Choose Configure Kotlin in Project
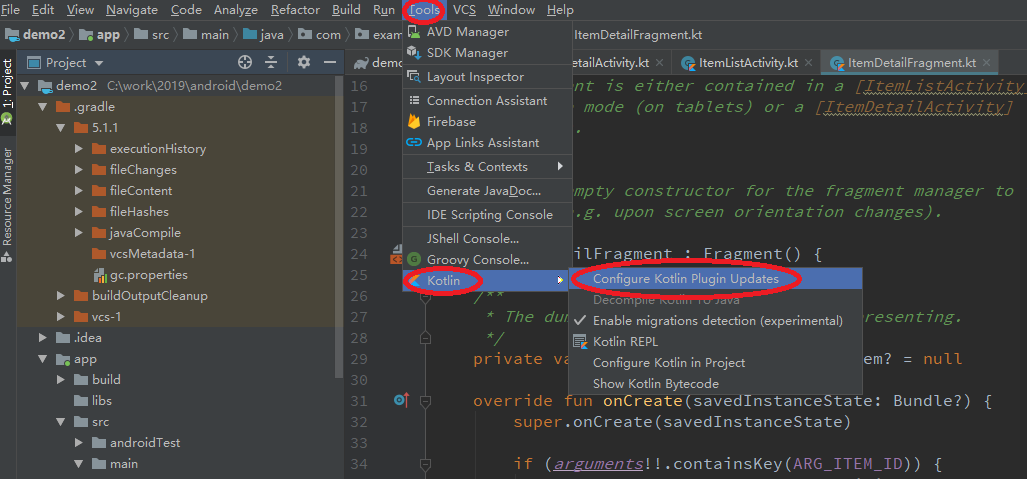1027x479 pixels. [x=715, y=362]
